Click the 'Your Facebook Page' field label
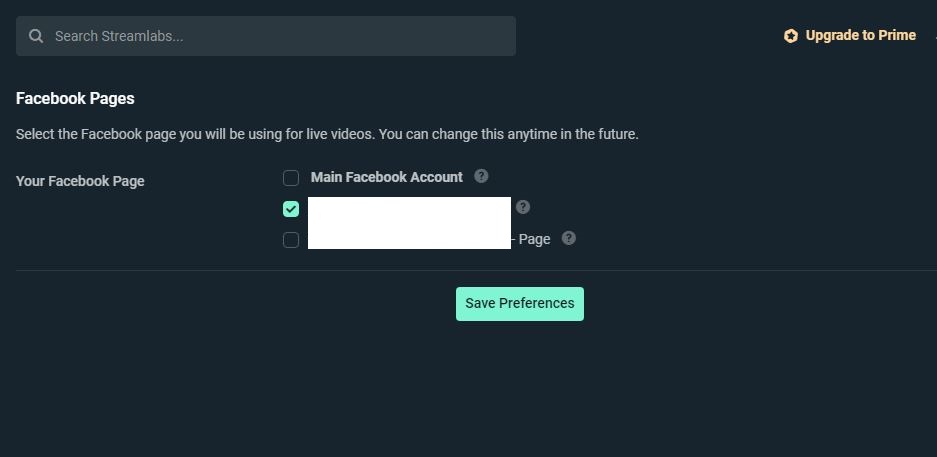Image resolution: width=937 pixels, height=457 pixels. (80, 181)
